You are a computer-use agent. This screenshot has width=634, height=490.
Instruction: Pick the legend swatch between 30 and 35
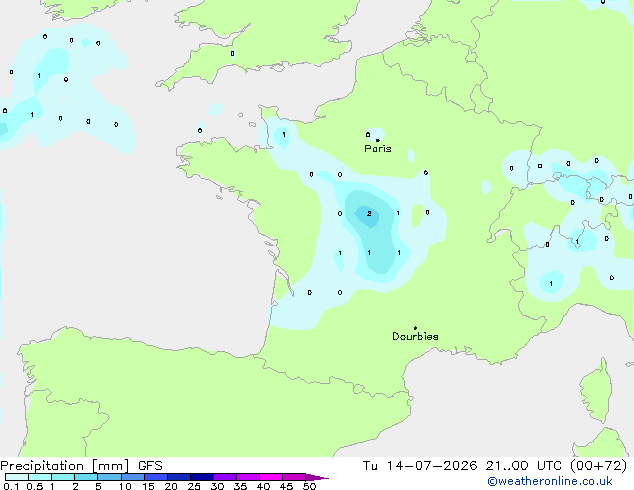[225, 477]
